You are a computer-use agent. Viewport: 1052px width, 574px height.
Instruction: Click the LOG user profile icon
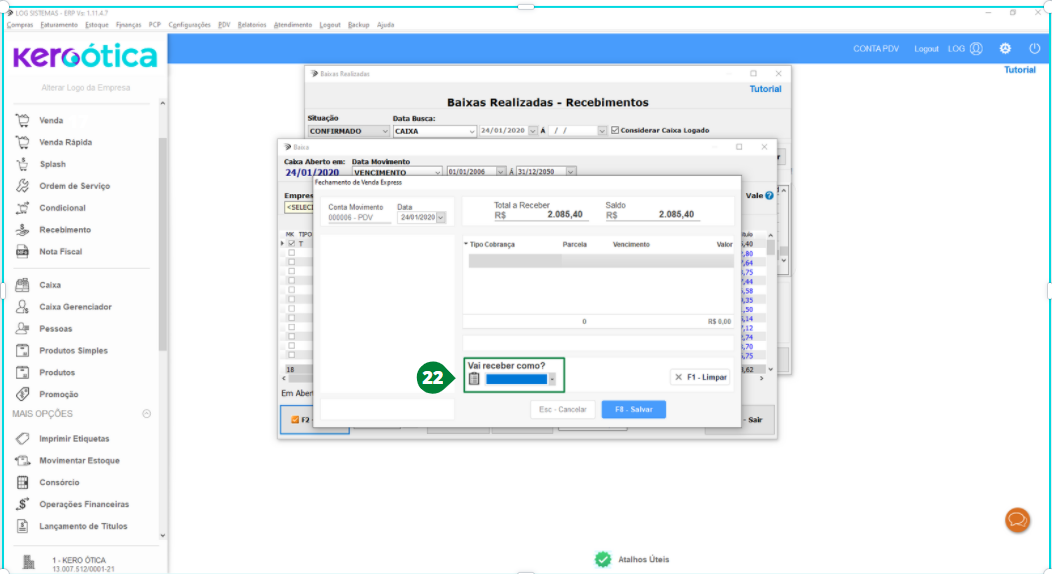point(976,48)
